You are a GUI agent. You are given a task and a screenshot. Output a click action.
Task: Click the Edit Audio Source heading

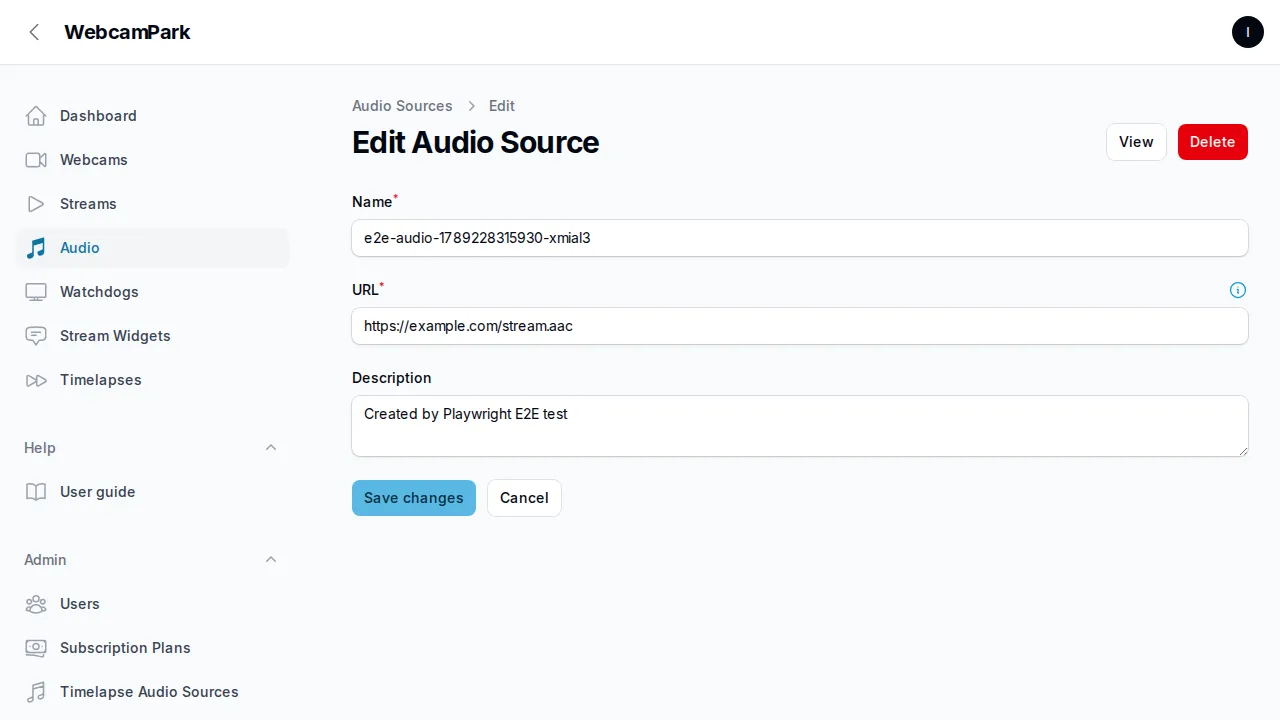(x=476, y=142)
